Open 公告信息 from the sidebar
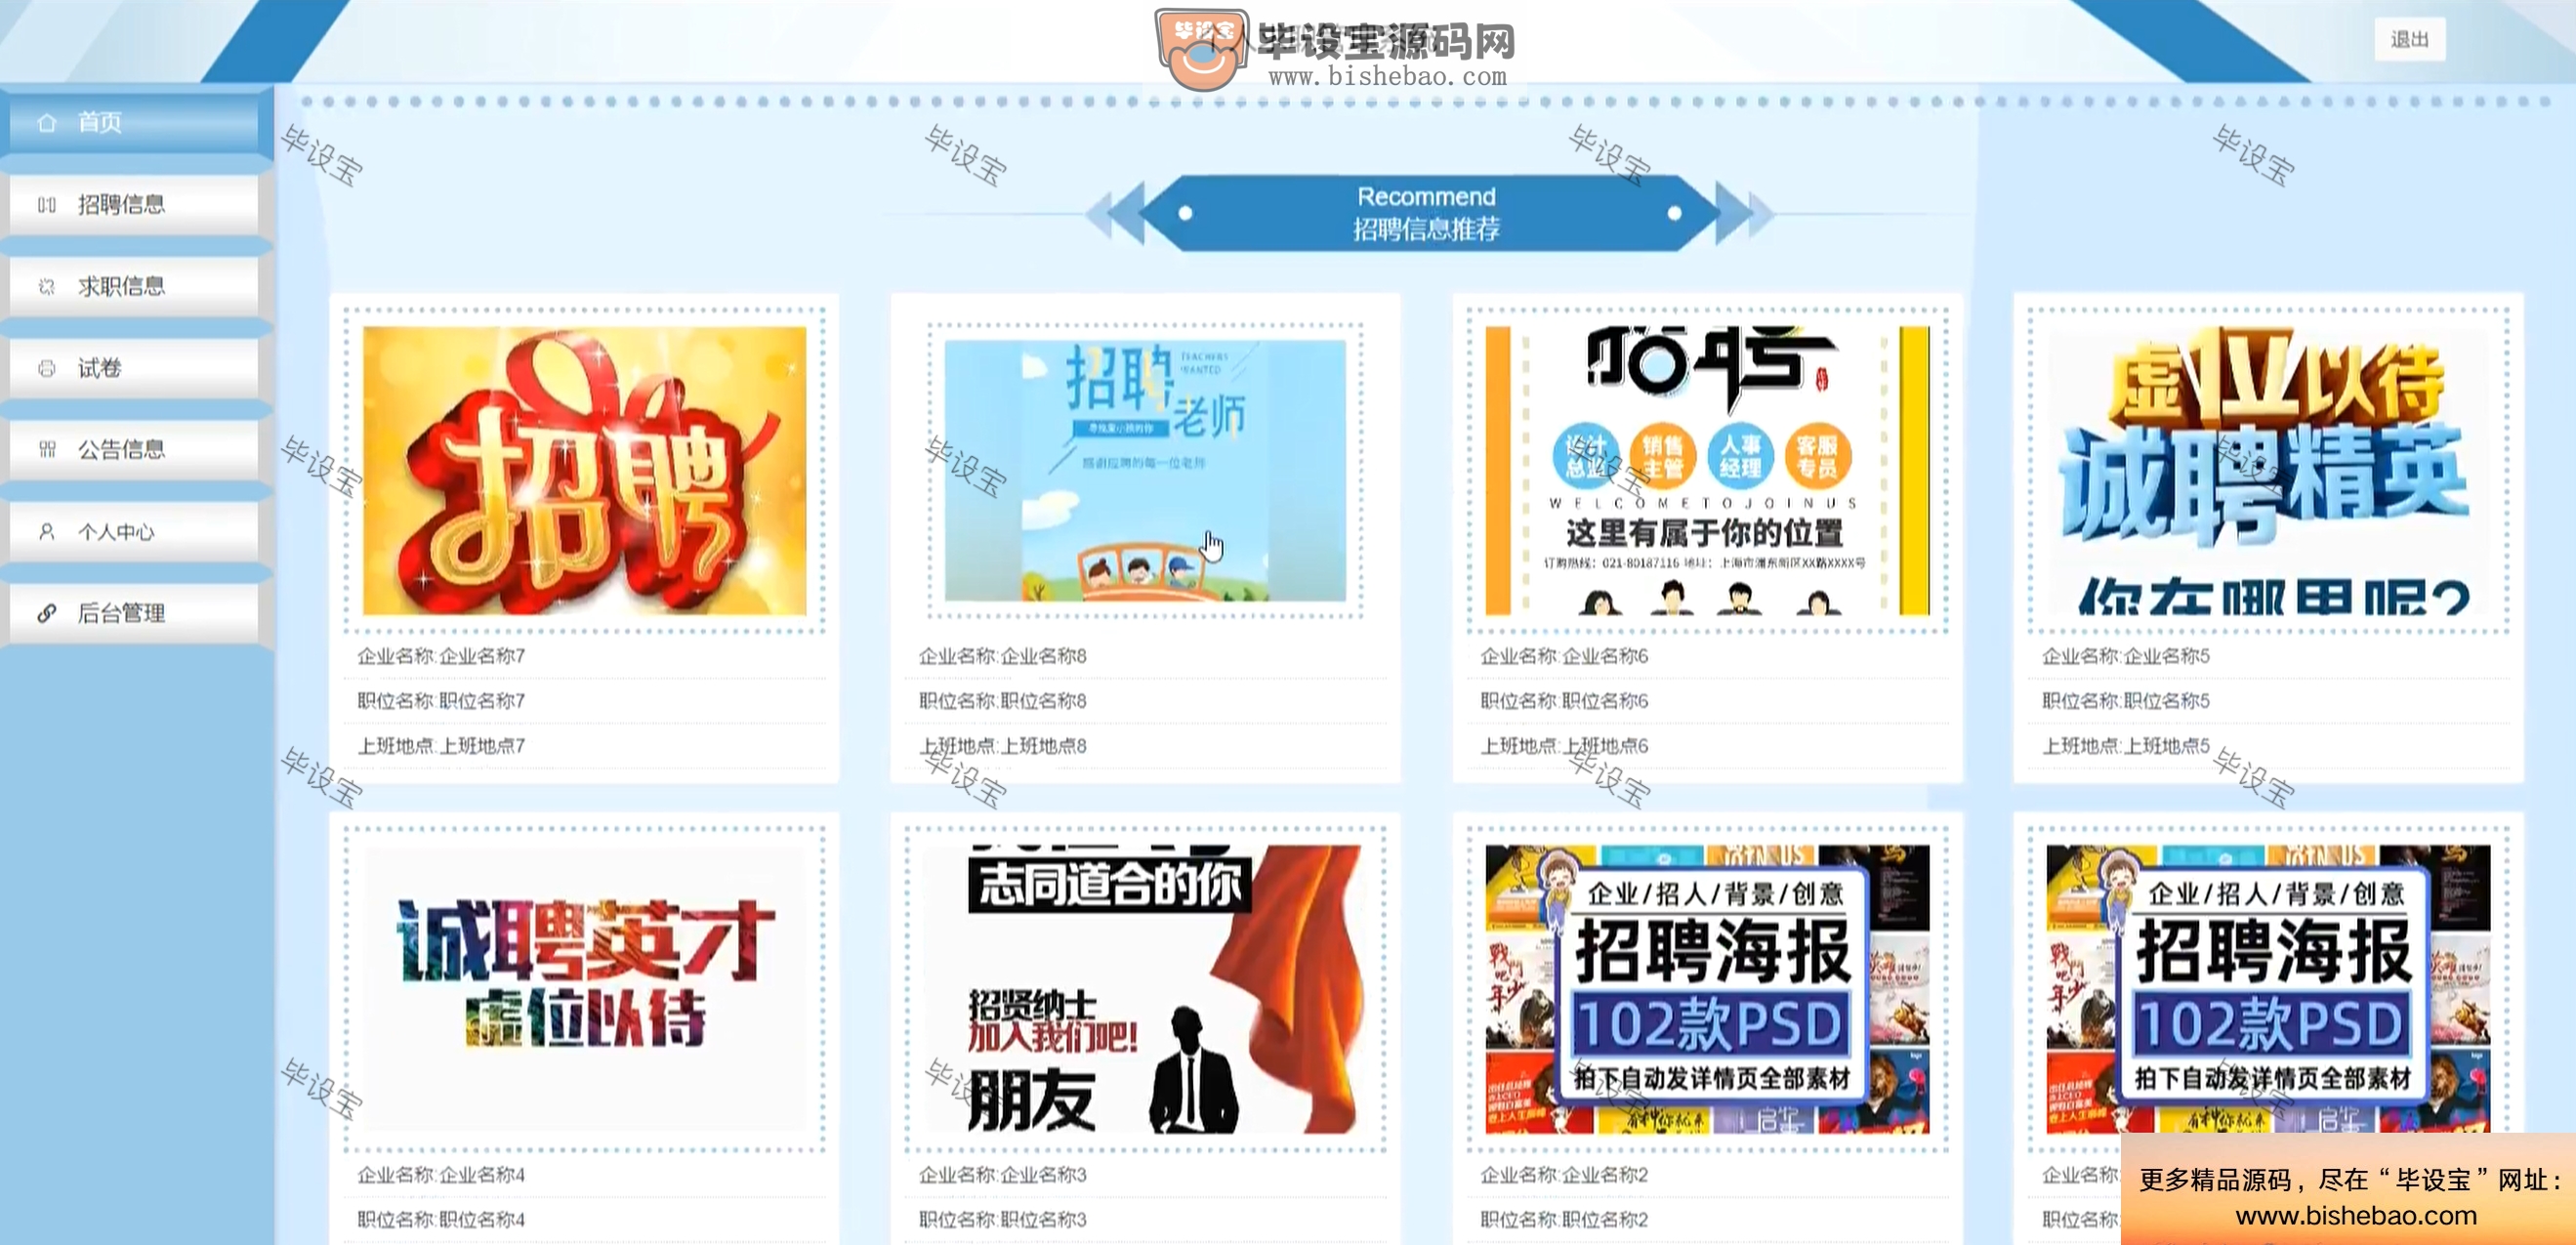This screenshot has height=1245, width=2576. [134, 450]
